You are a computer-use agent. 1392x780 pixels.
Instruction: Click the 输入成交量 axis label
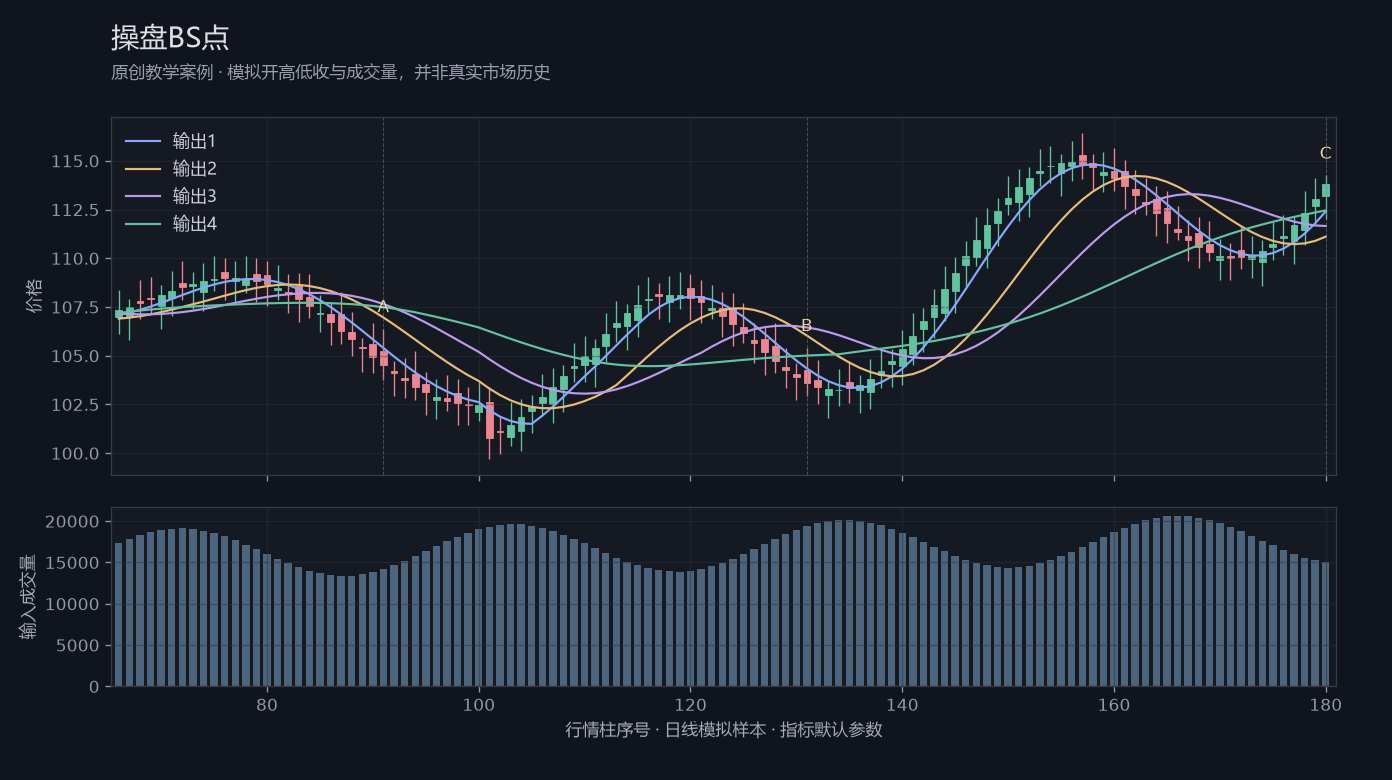point(27,597)
